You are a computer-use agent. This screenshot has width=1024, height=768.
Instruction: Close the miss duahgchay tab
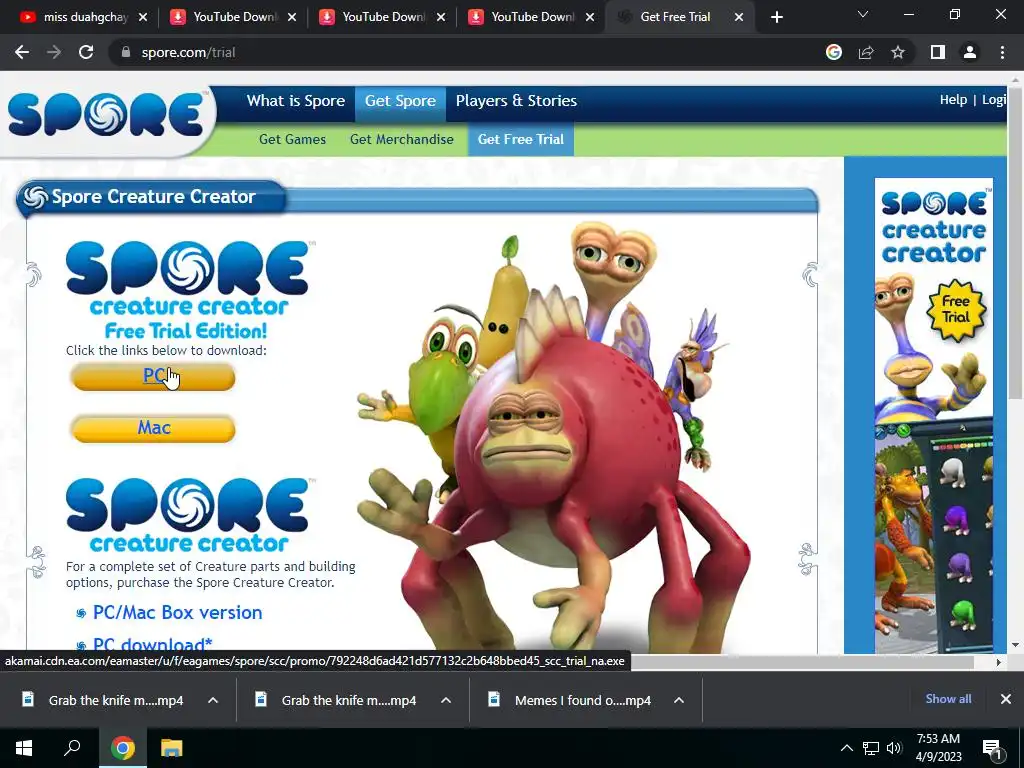[143, 17]
